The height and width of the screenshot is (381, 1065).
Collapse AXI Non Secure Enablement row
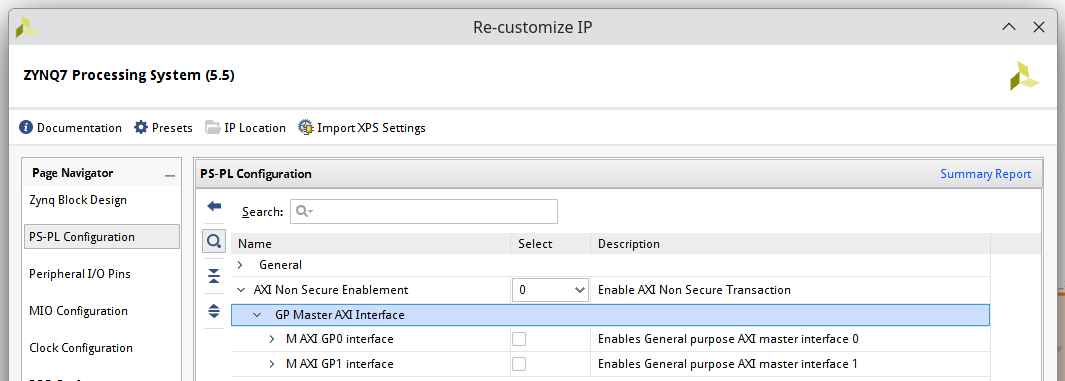click(x=240, y=290)
